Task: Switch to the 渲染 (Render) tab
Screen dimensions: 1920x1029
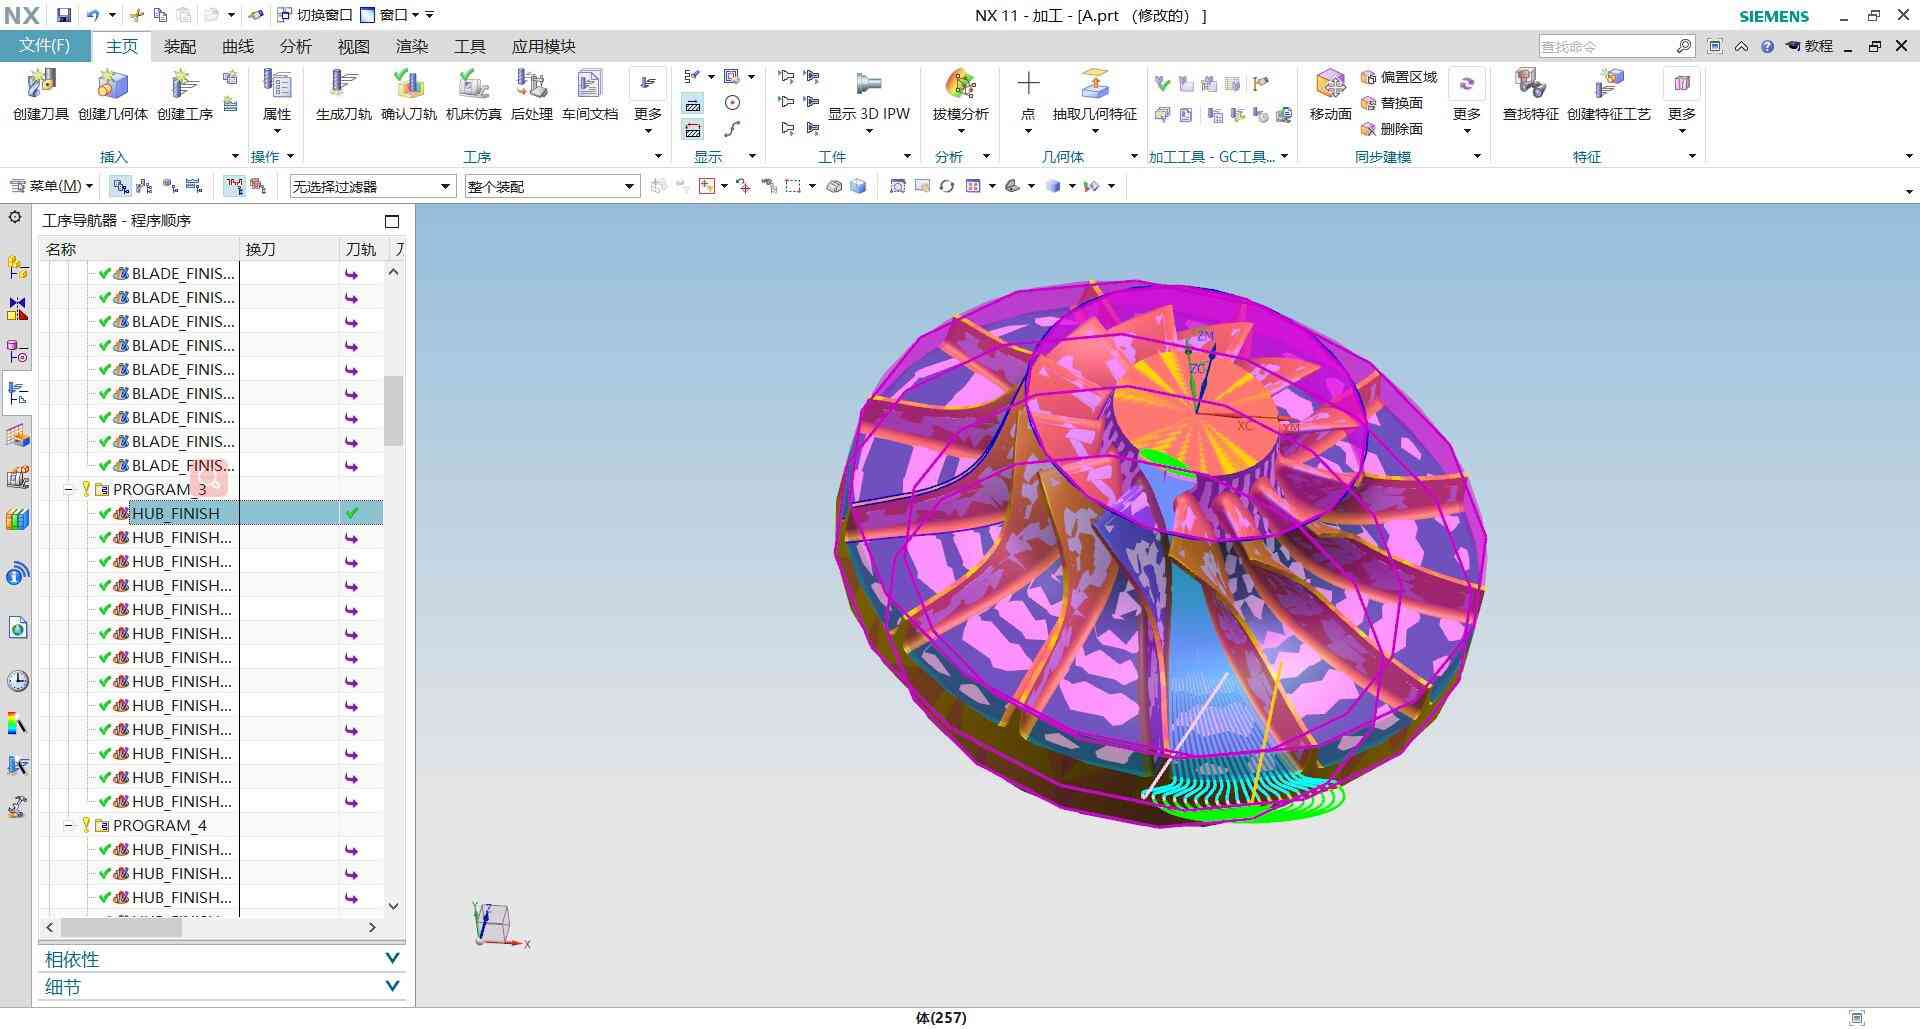Action: [412, 47]
